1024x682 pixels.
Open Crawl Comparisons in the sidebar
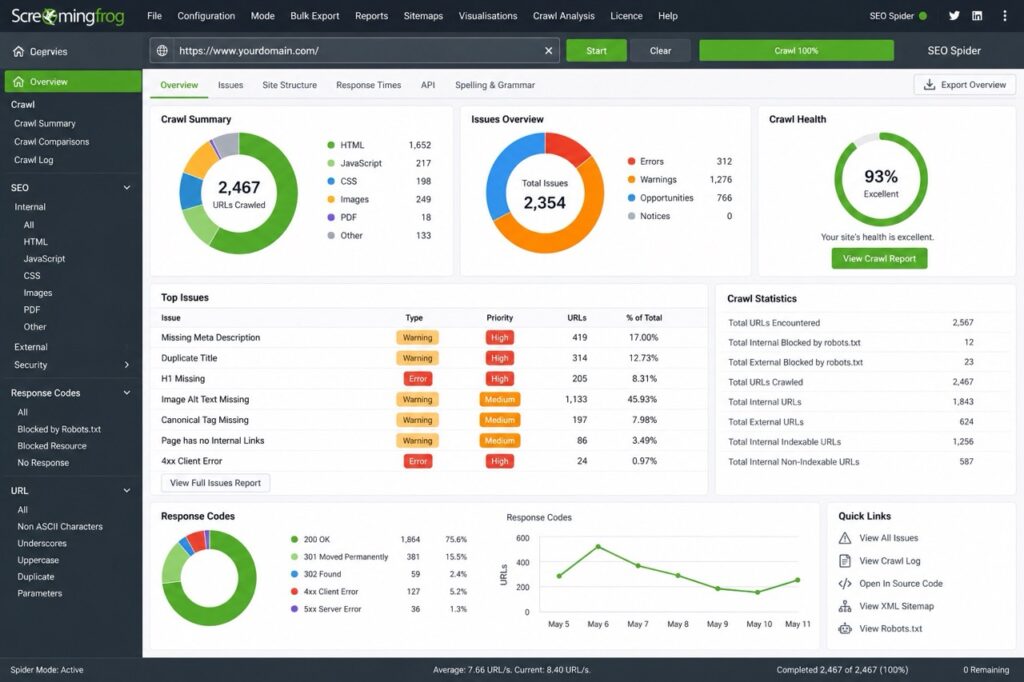coord(52,142)
